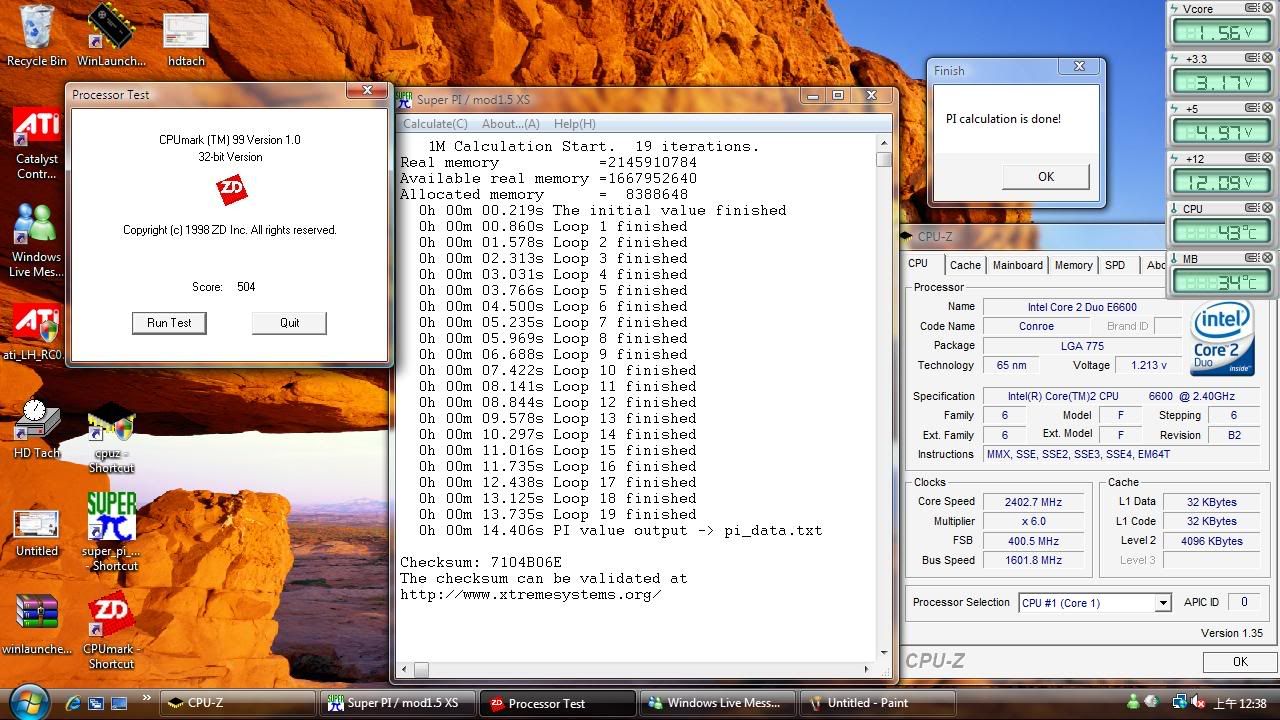Switch to the CPU-Z taskbar button
The height and width of the screenshot is (720, 1280).
[237, 703]
